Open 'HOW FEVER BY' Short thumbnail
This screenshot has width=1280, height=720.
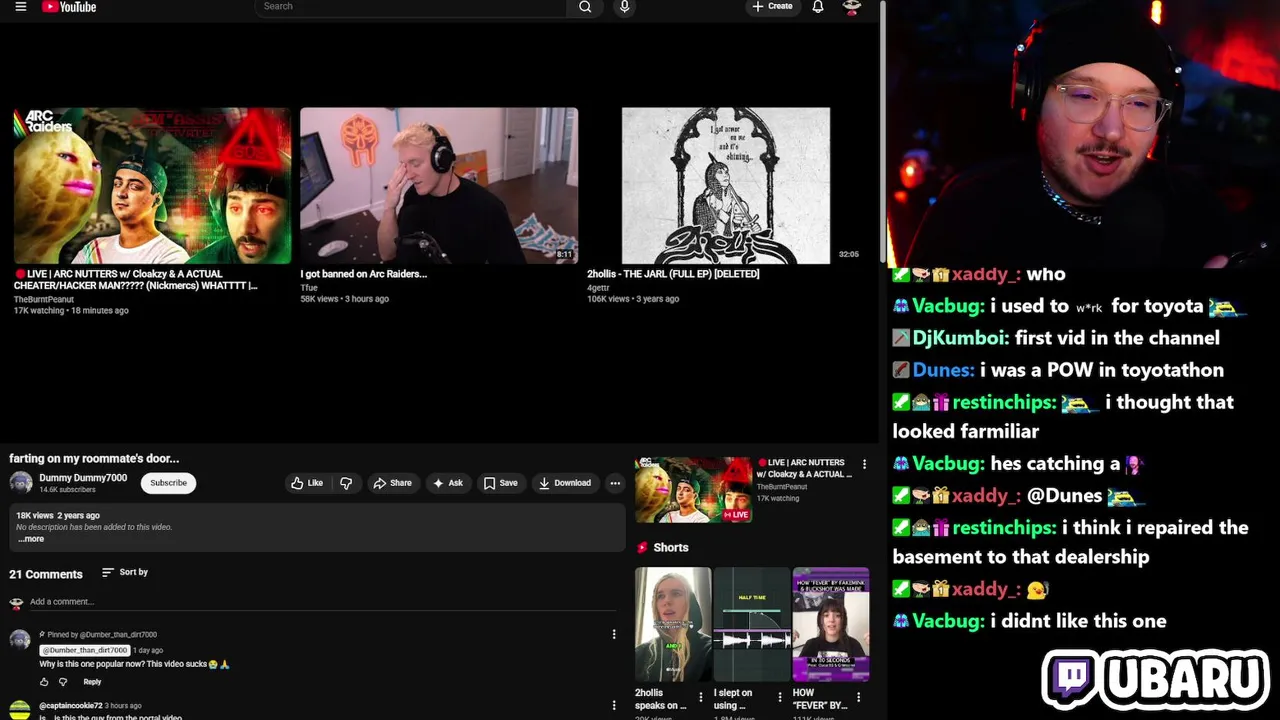pos(831,624)
